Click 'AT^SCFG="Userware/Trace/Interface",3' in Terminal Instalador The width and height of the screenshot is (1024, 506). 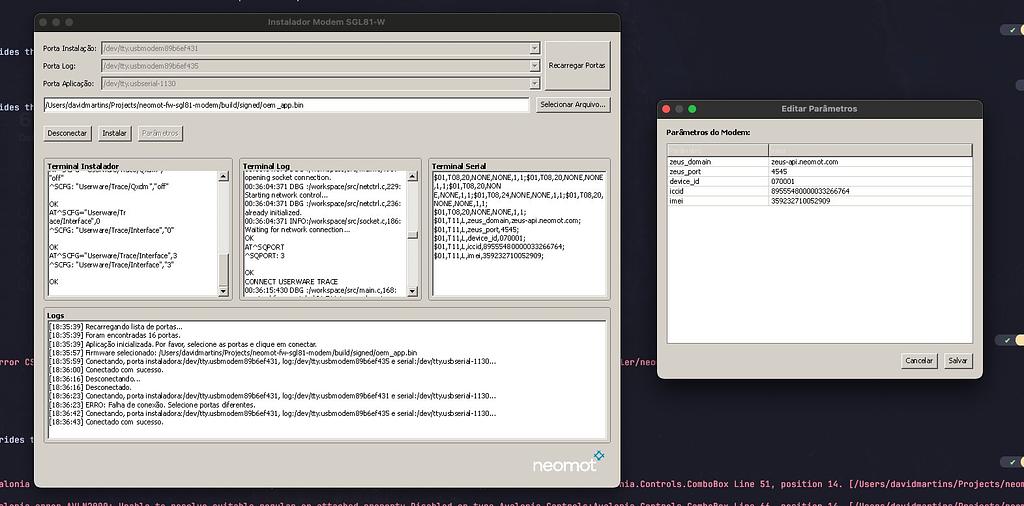pos(113,256)
